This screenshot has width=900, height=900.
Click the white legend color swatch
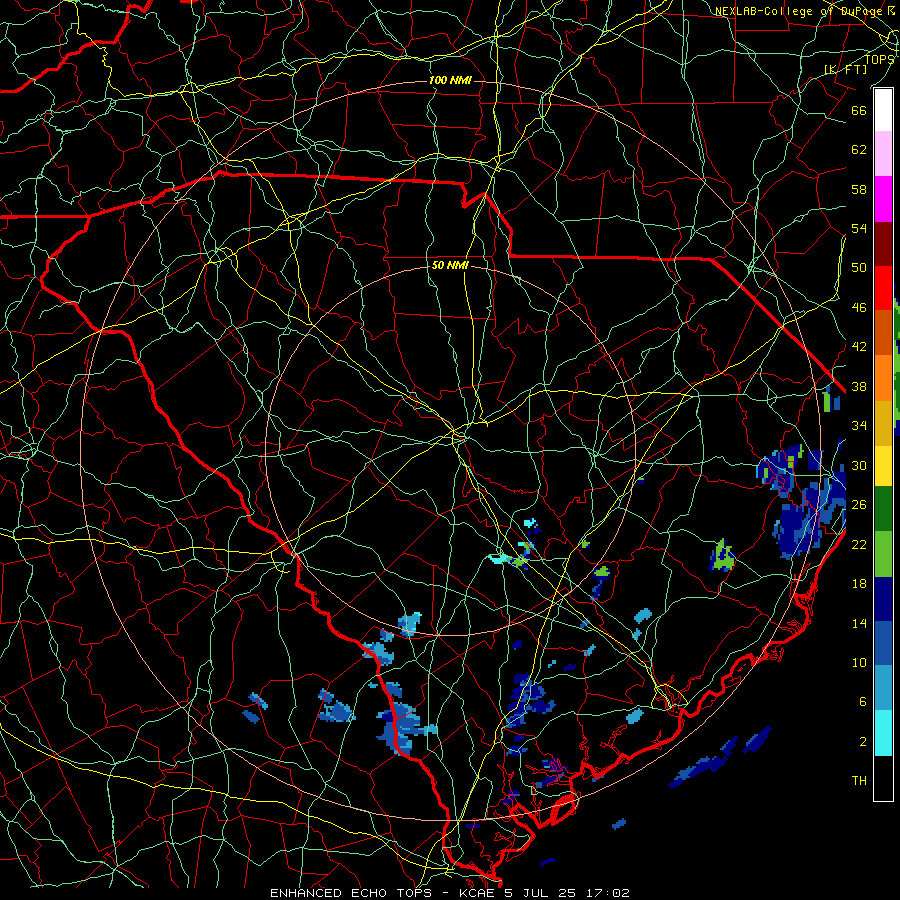883,110
